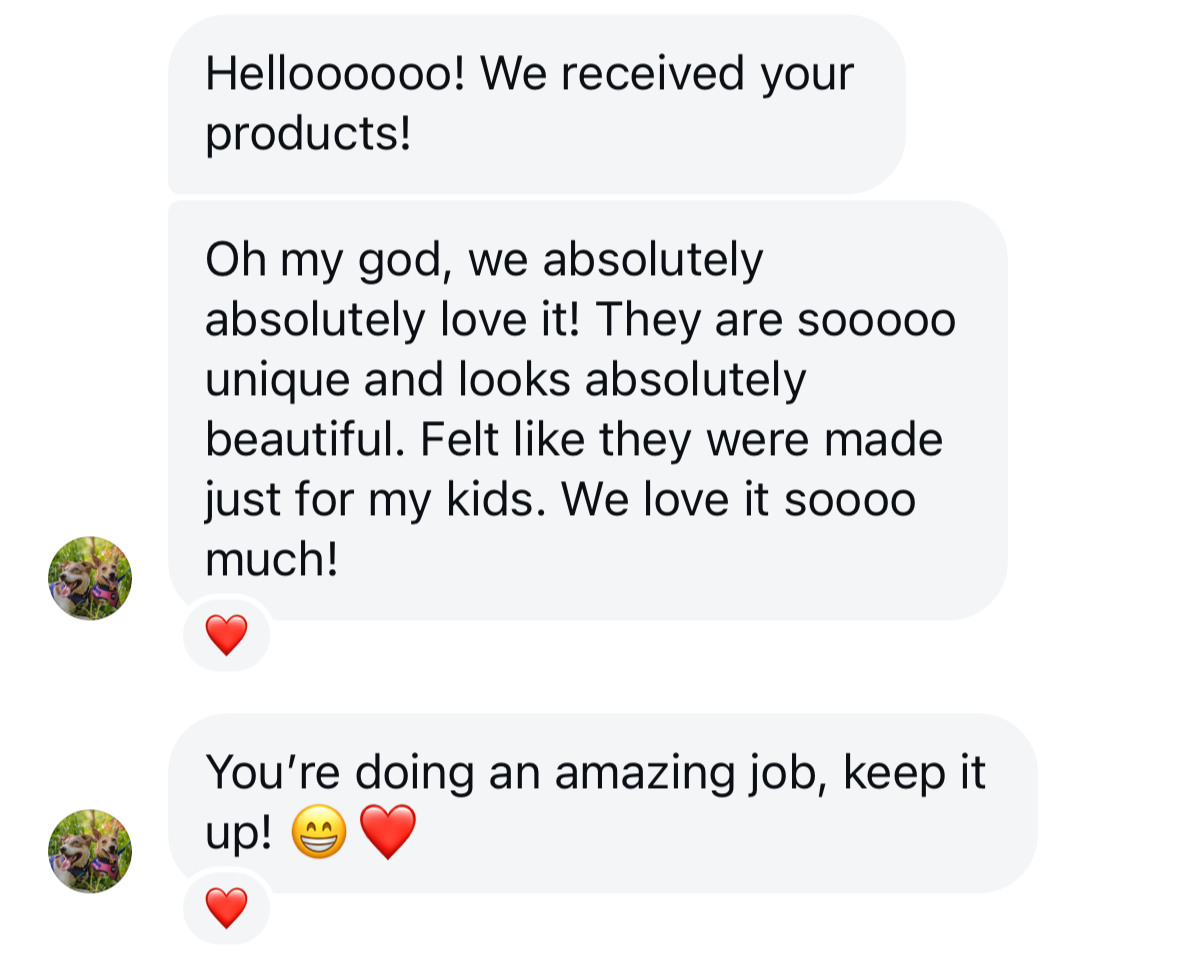Click the heart reaction under the last message
Image resolution: width=1179 pixels, height=954 pixels.
click(226, 907)
